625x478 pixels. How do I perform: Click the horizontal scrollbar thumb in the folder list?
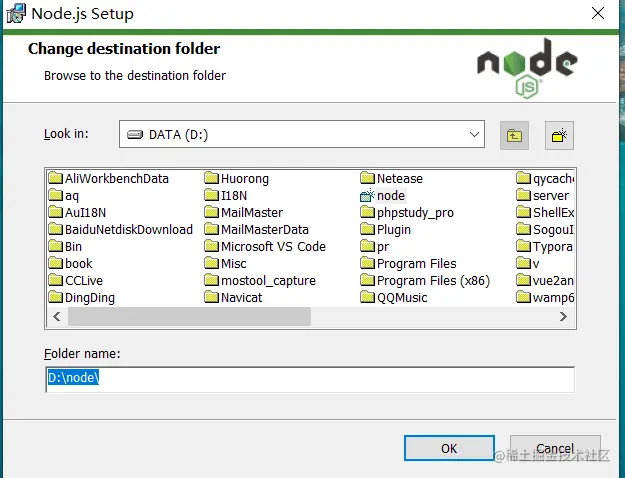click(189, 317)
